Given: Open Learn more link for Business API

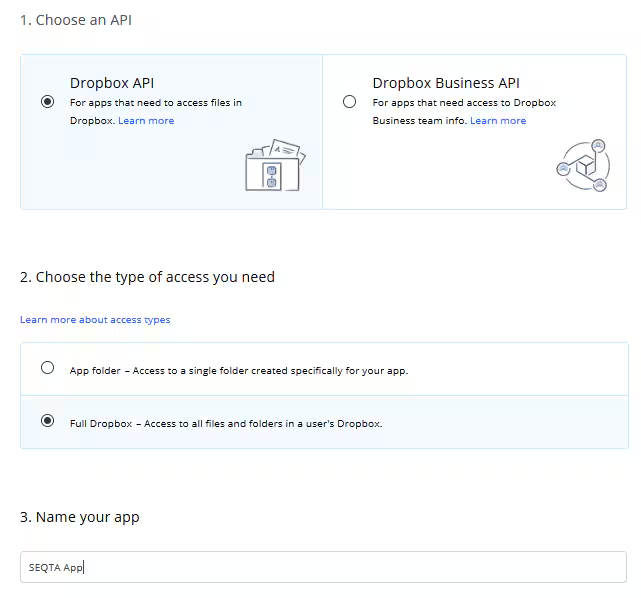Looking at the screenshot, I should point(498,121).
